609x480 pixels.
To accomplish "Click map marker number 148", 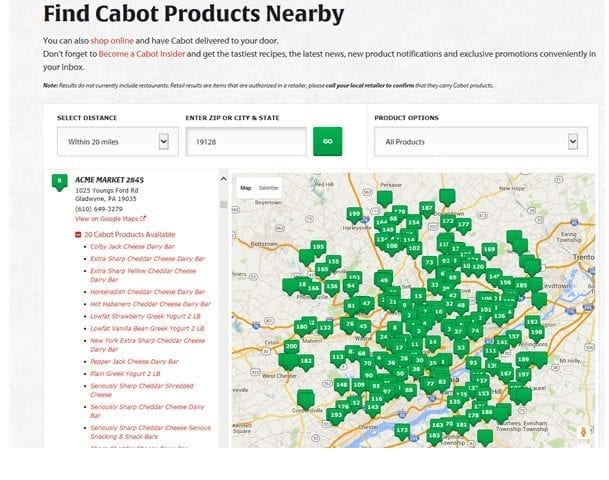I will click(x=342, y=386).
